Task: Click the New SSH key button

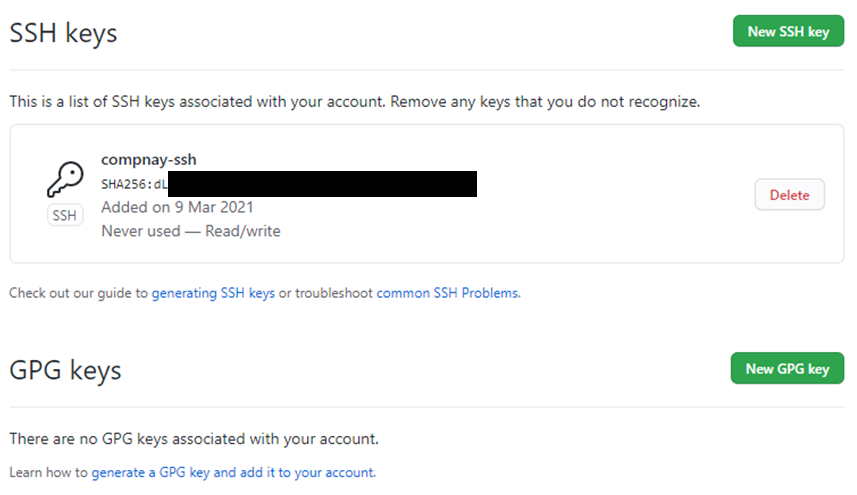Action: (788, 31)
